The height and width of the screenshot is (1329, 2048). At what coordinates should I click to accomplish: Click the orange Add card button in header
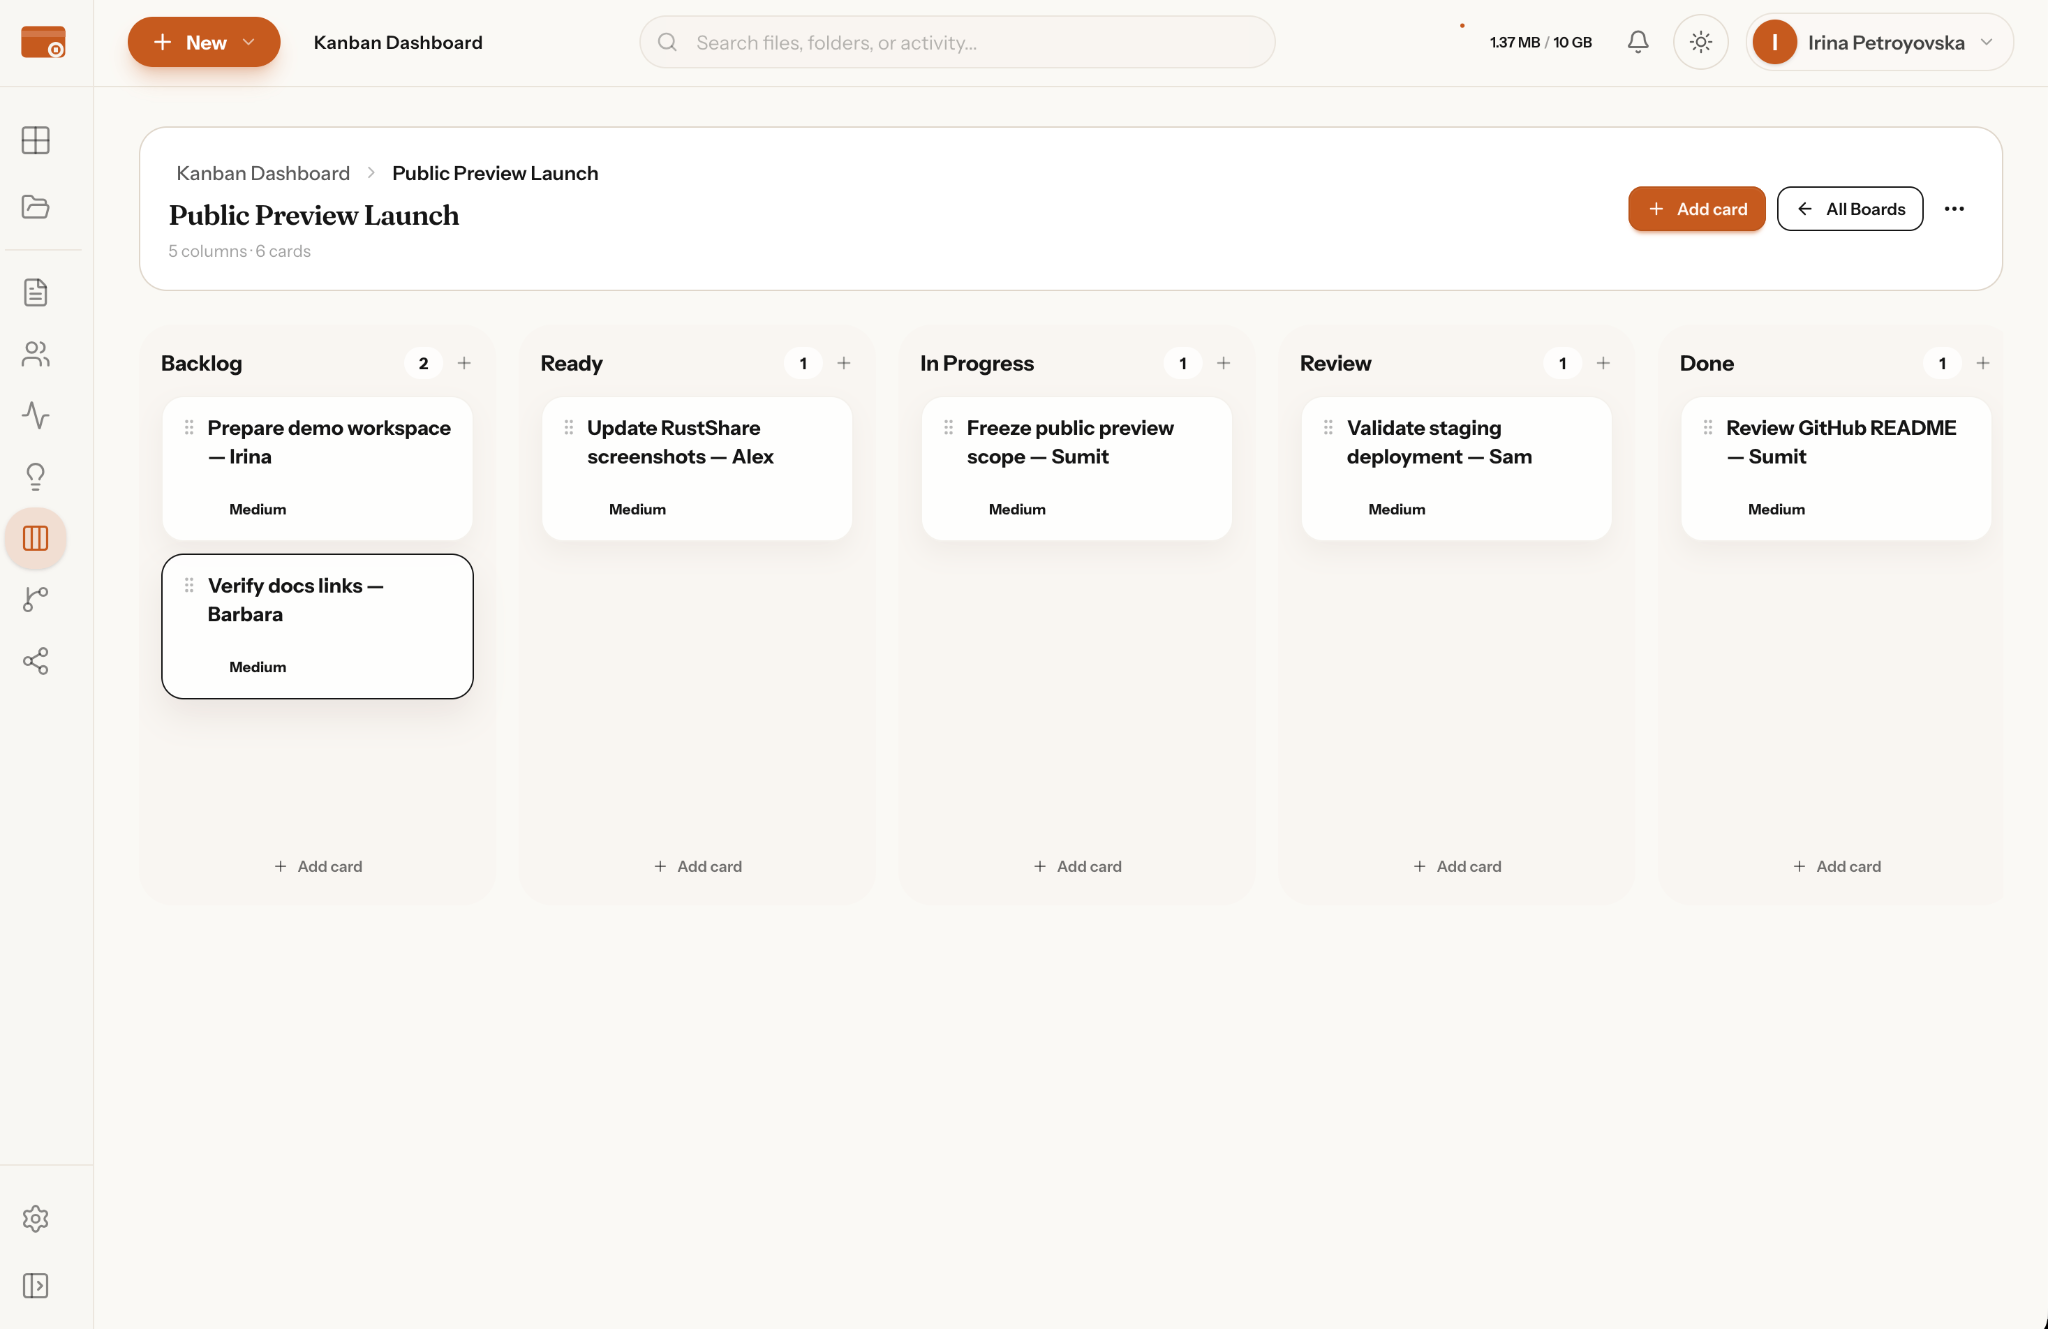(x=1696, y=209)
